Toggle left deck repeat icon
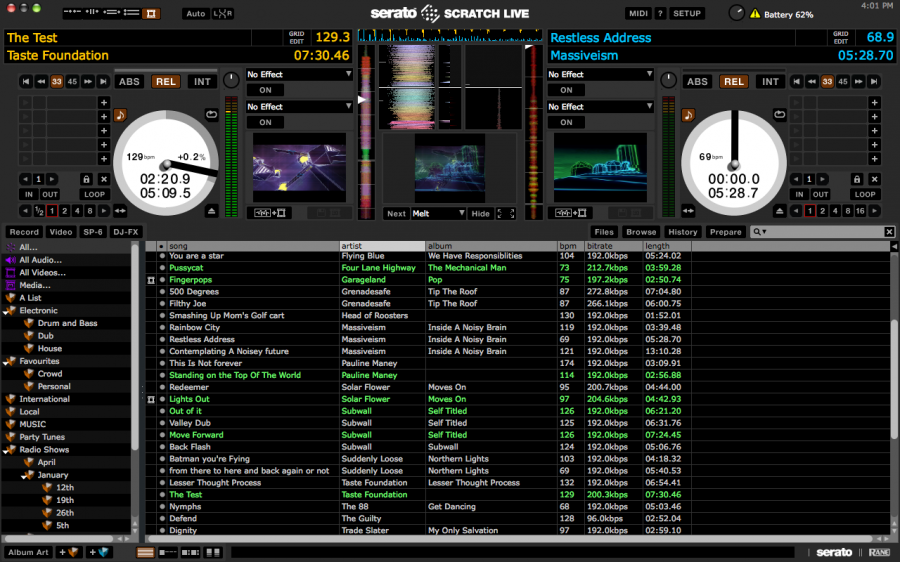The image size is (900, 562). tap(211, 114)
